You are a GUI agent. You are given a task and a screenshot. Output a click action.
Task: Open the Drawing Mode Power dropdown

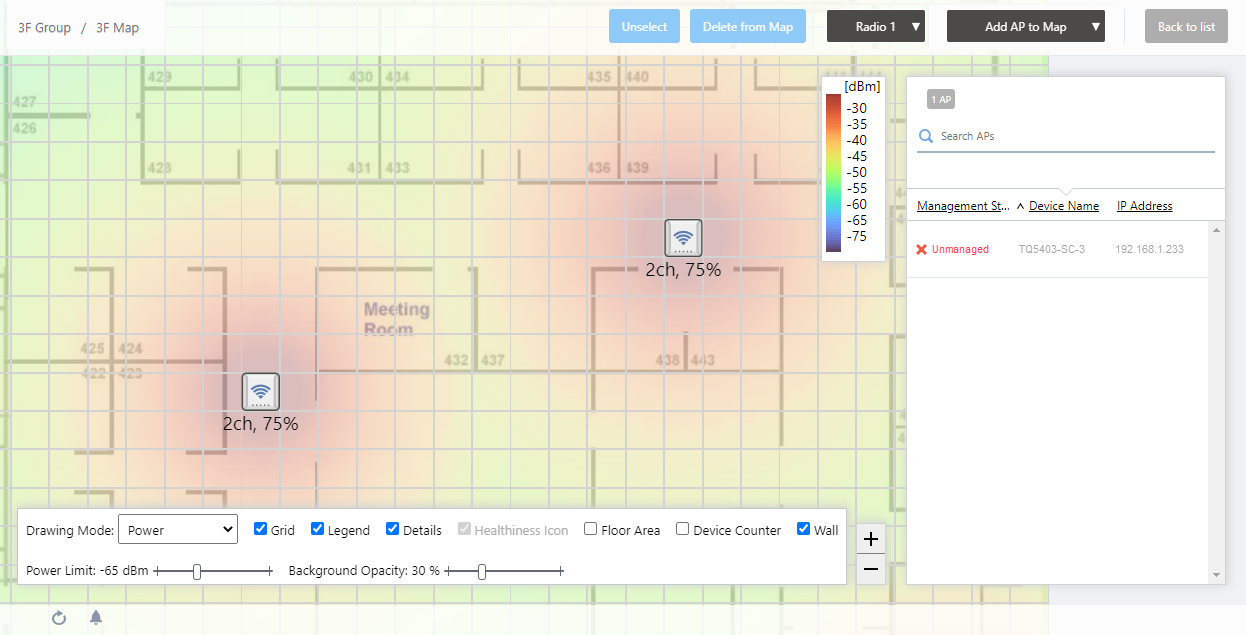(x=178, y=529)
